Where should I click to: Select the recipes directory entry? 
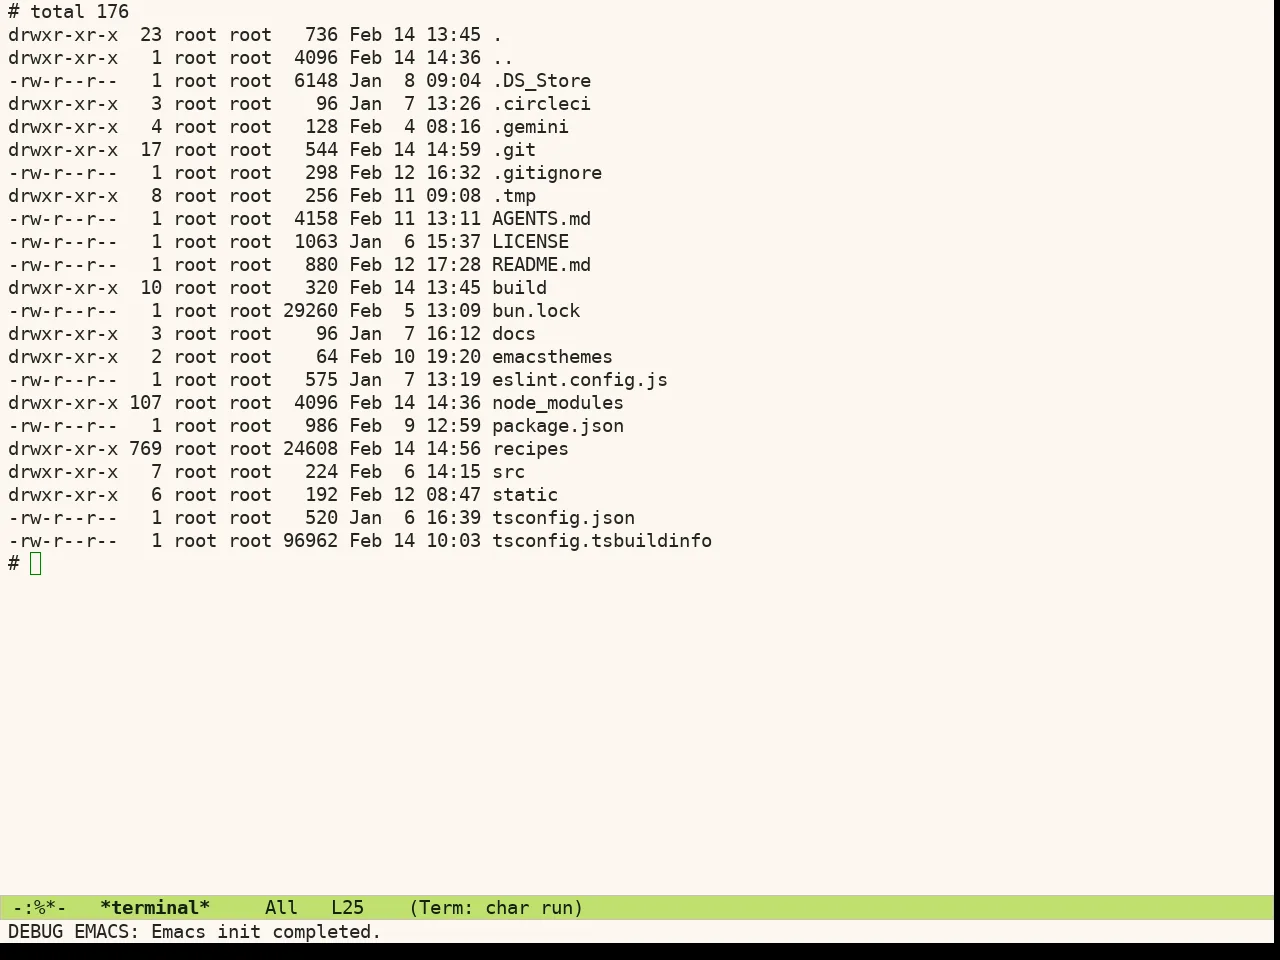tap(530, 449)
